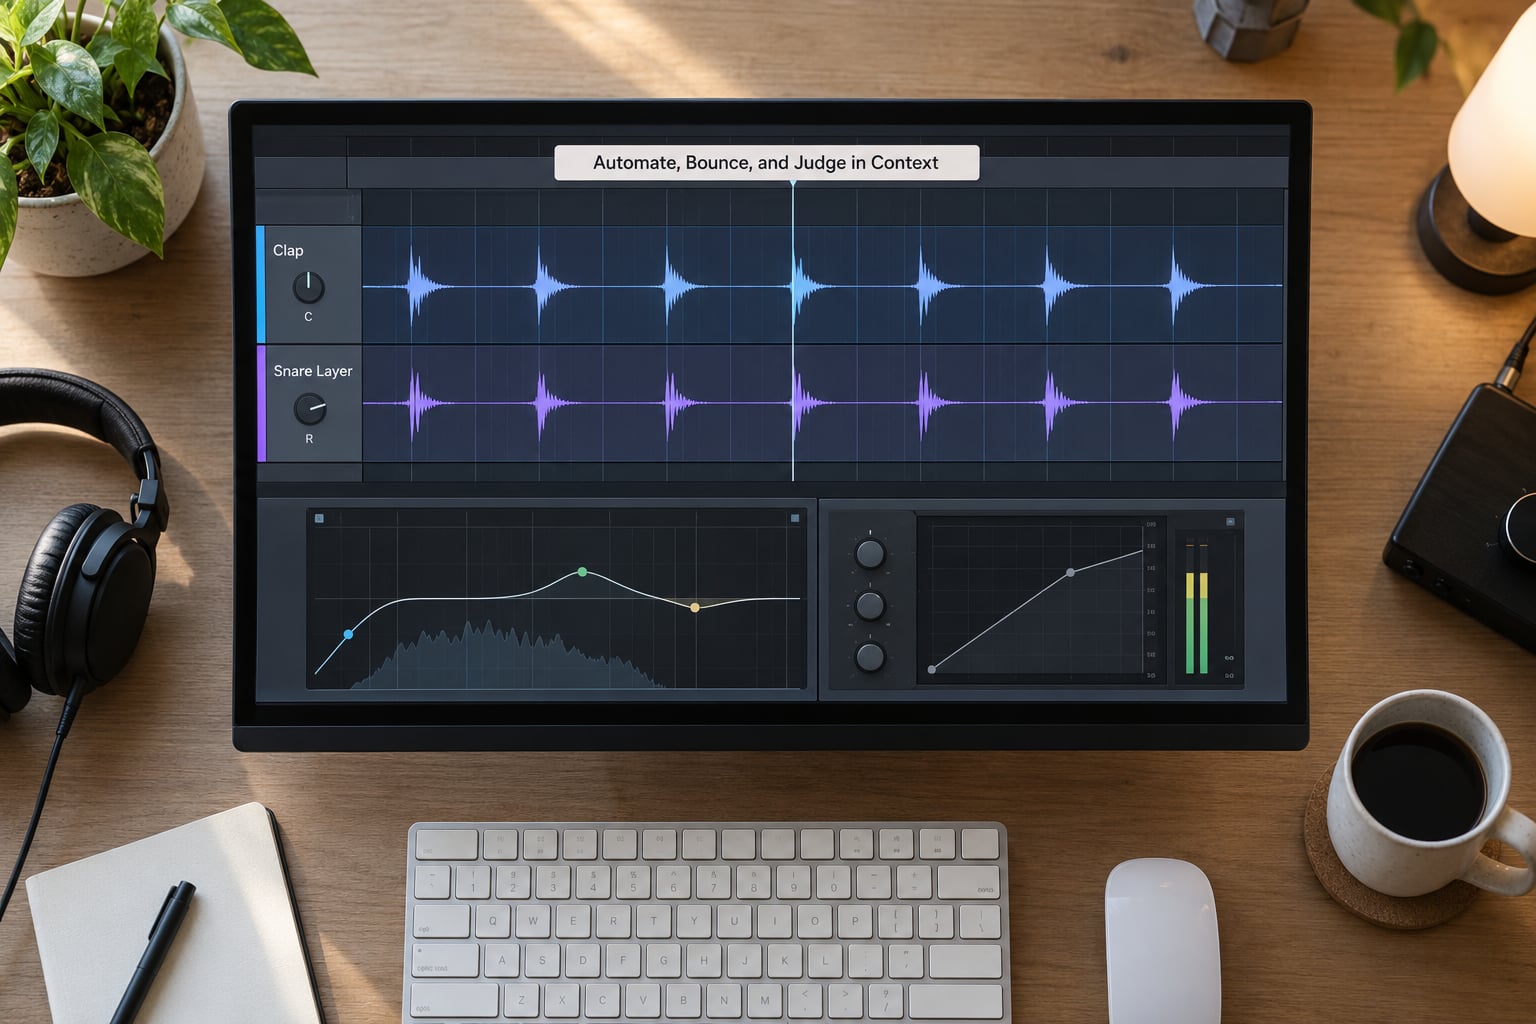Select the green EQ boost node
Viewport: 1536px width, 1024px height.
[x=582, y=572]
